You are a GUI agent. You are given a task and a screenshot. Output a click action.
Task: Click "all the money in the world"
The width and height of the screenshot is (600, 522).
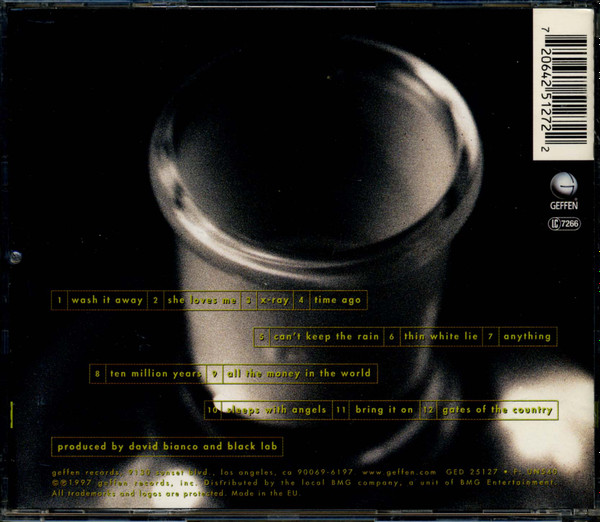tap(298, 374)
